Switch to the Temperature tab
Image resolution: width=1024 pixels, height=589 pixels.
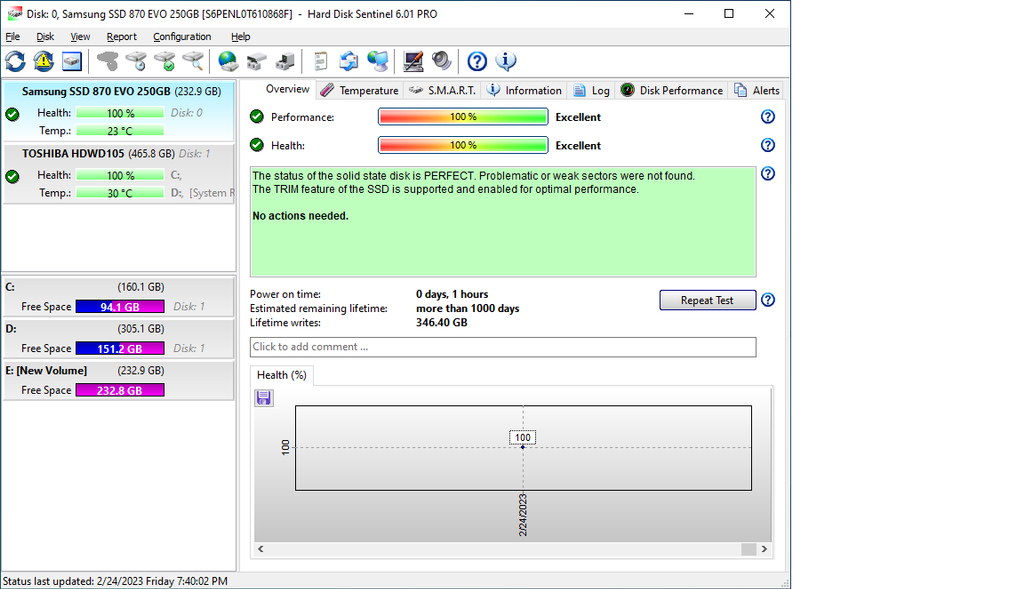click(360, 90)
